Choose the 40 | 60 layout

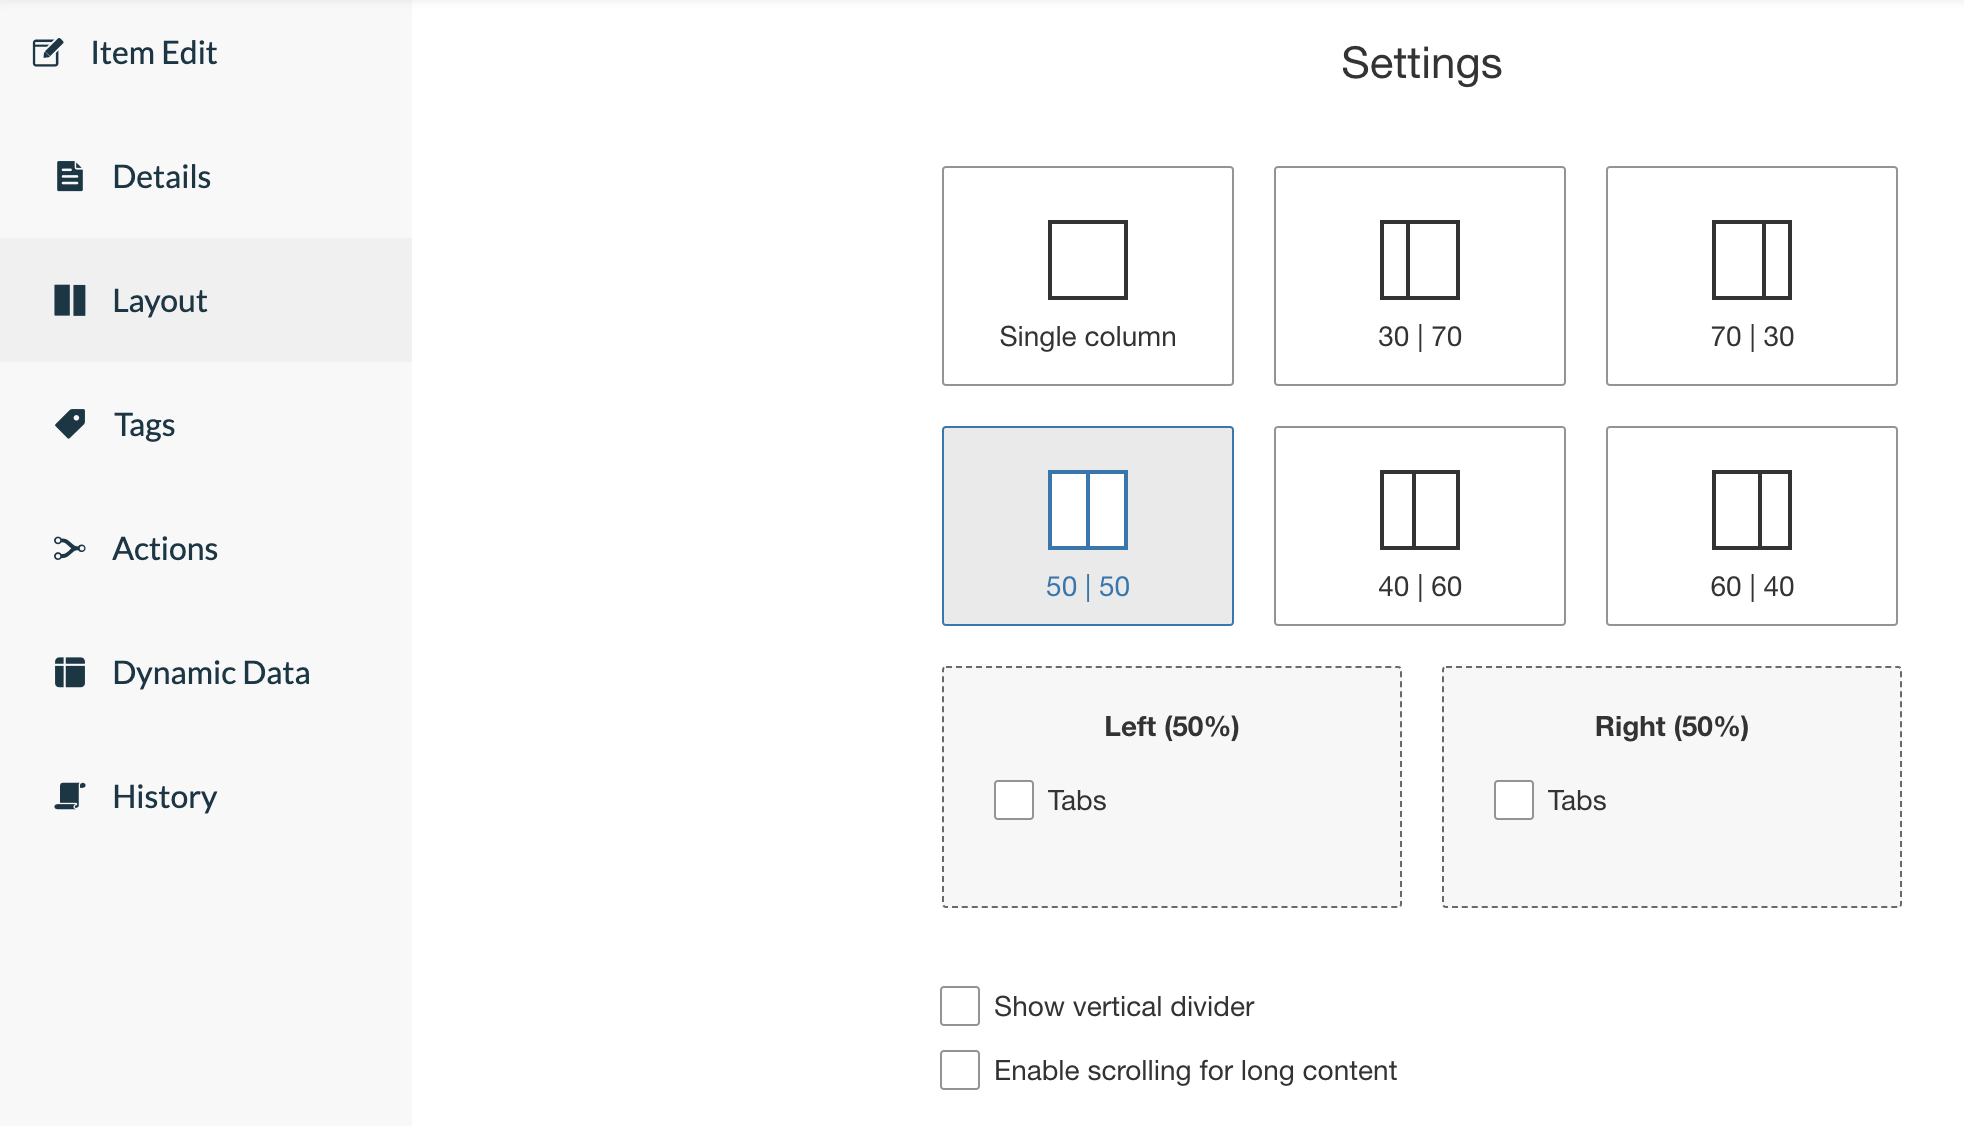1419,525
